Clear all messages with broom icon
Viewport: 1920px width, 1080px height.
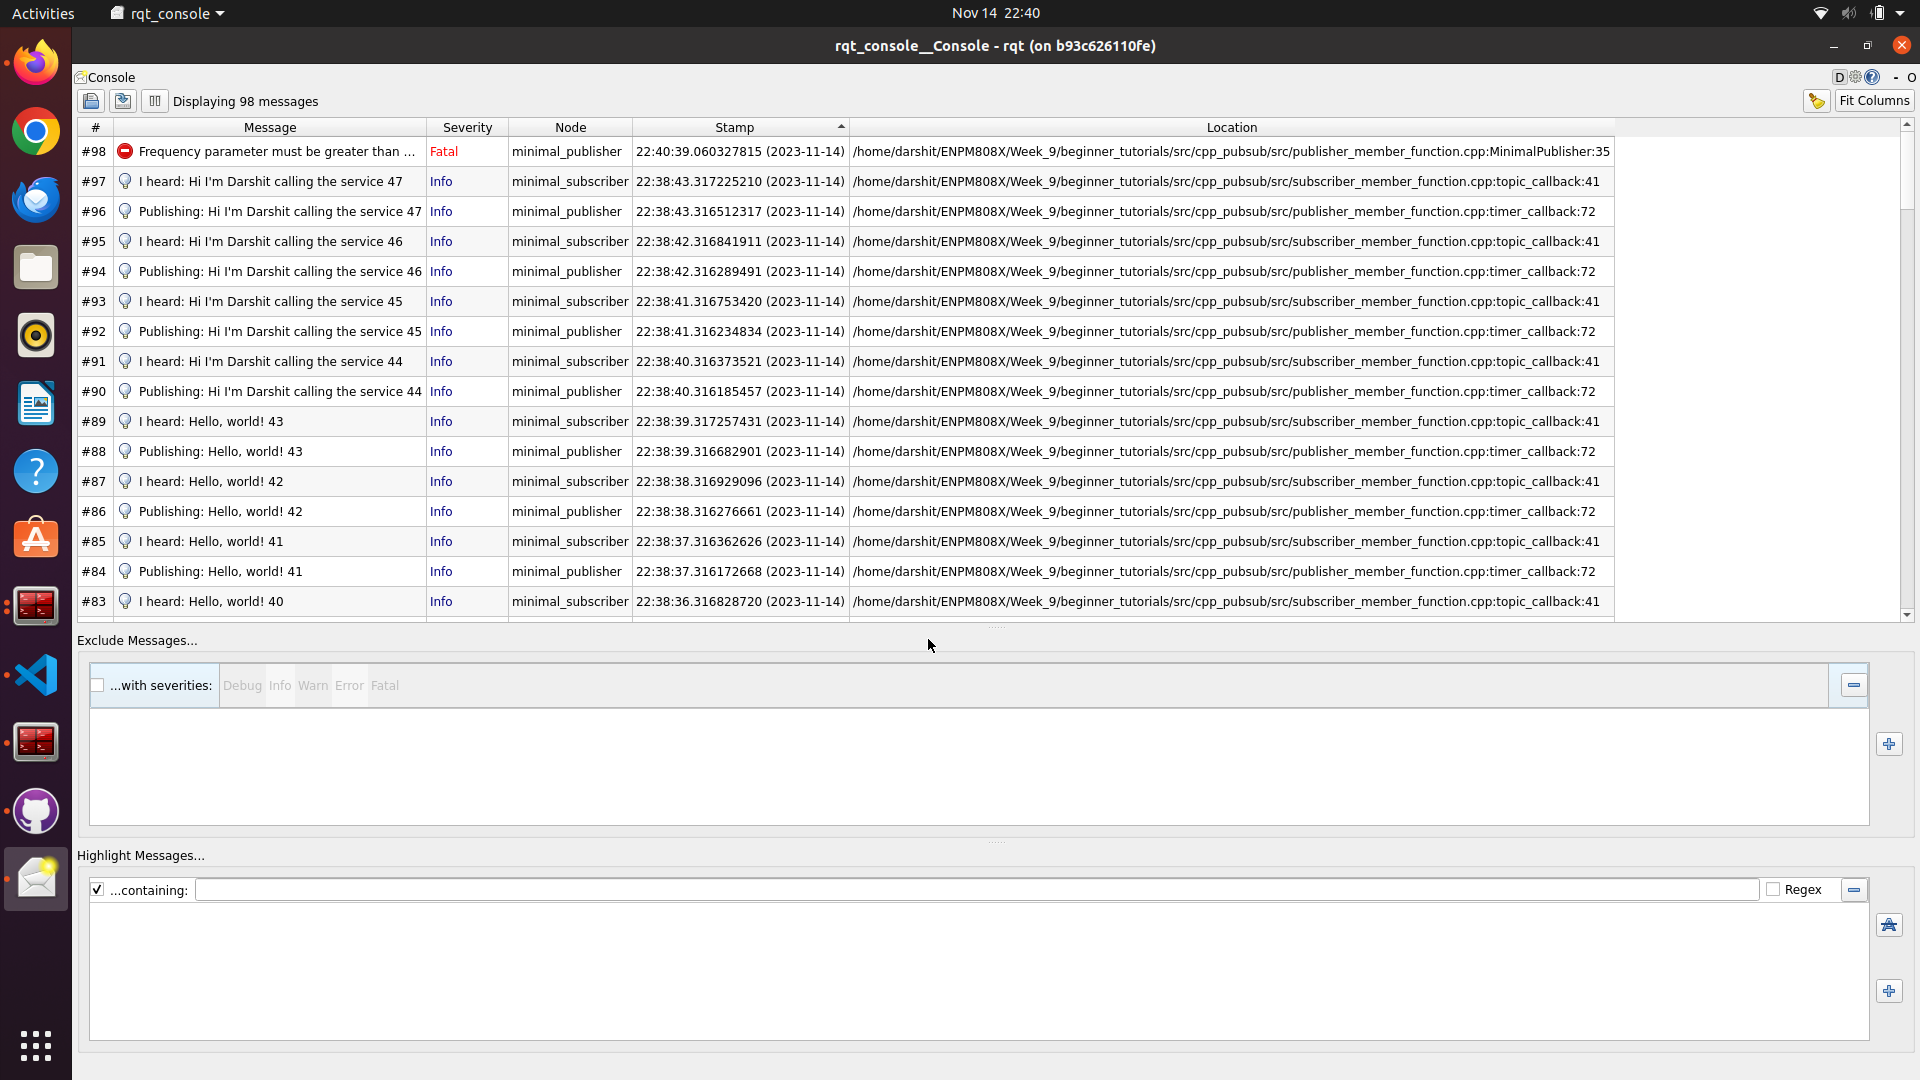1816,101
